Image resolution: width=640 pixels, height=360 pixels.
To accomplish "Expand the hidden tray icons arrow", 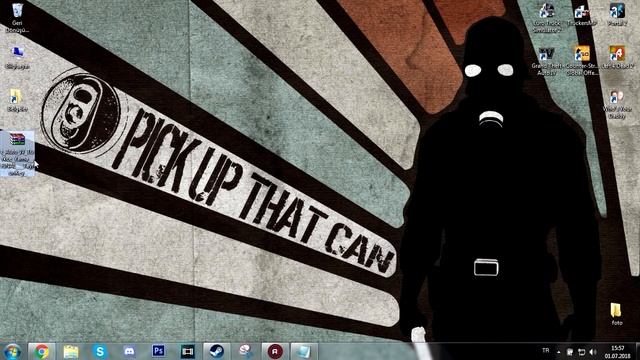I will point(558,352).
